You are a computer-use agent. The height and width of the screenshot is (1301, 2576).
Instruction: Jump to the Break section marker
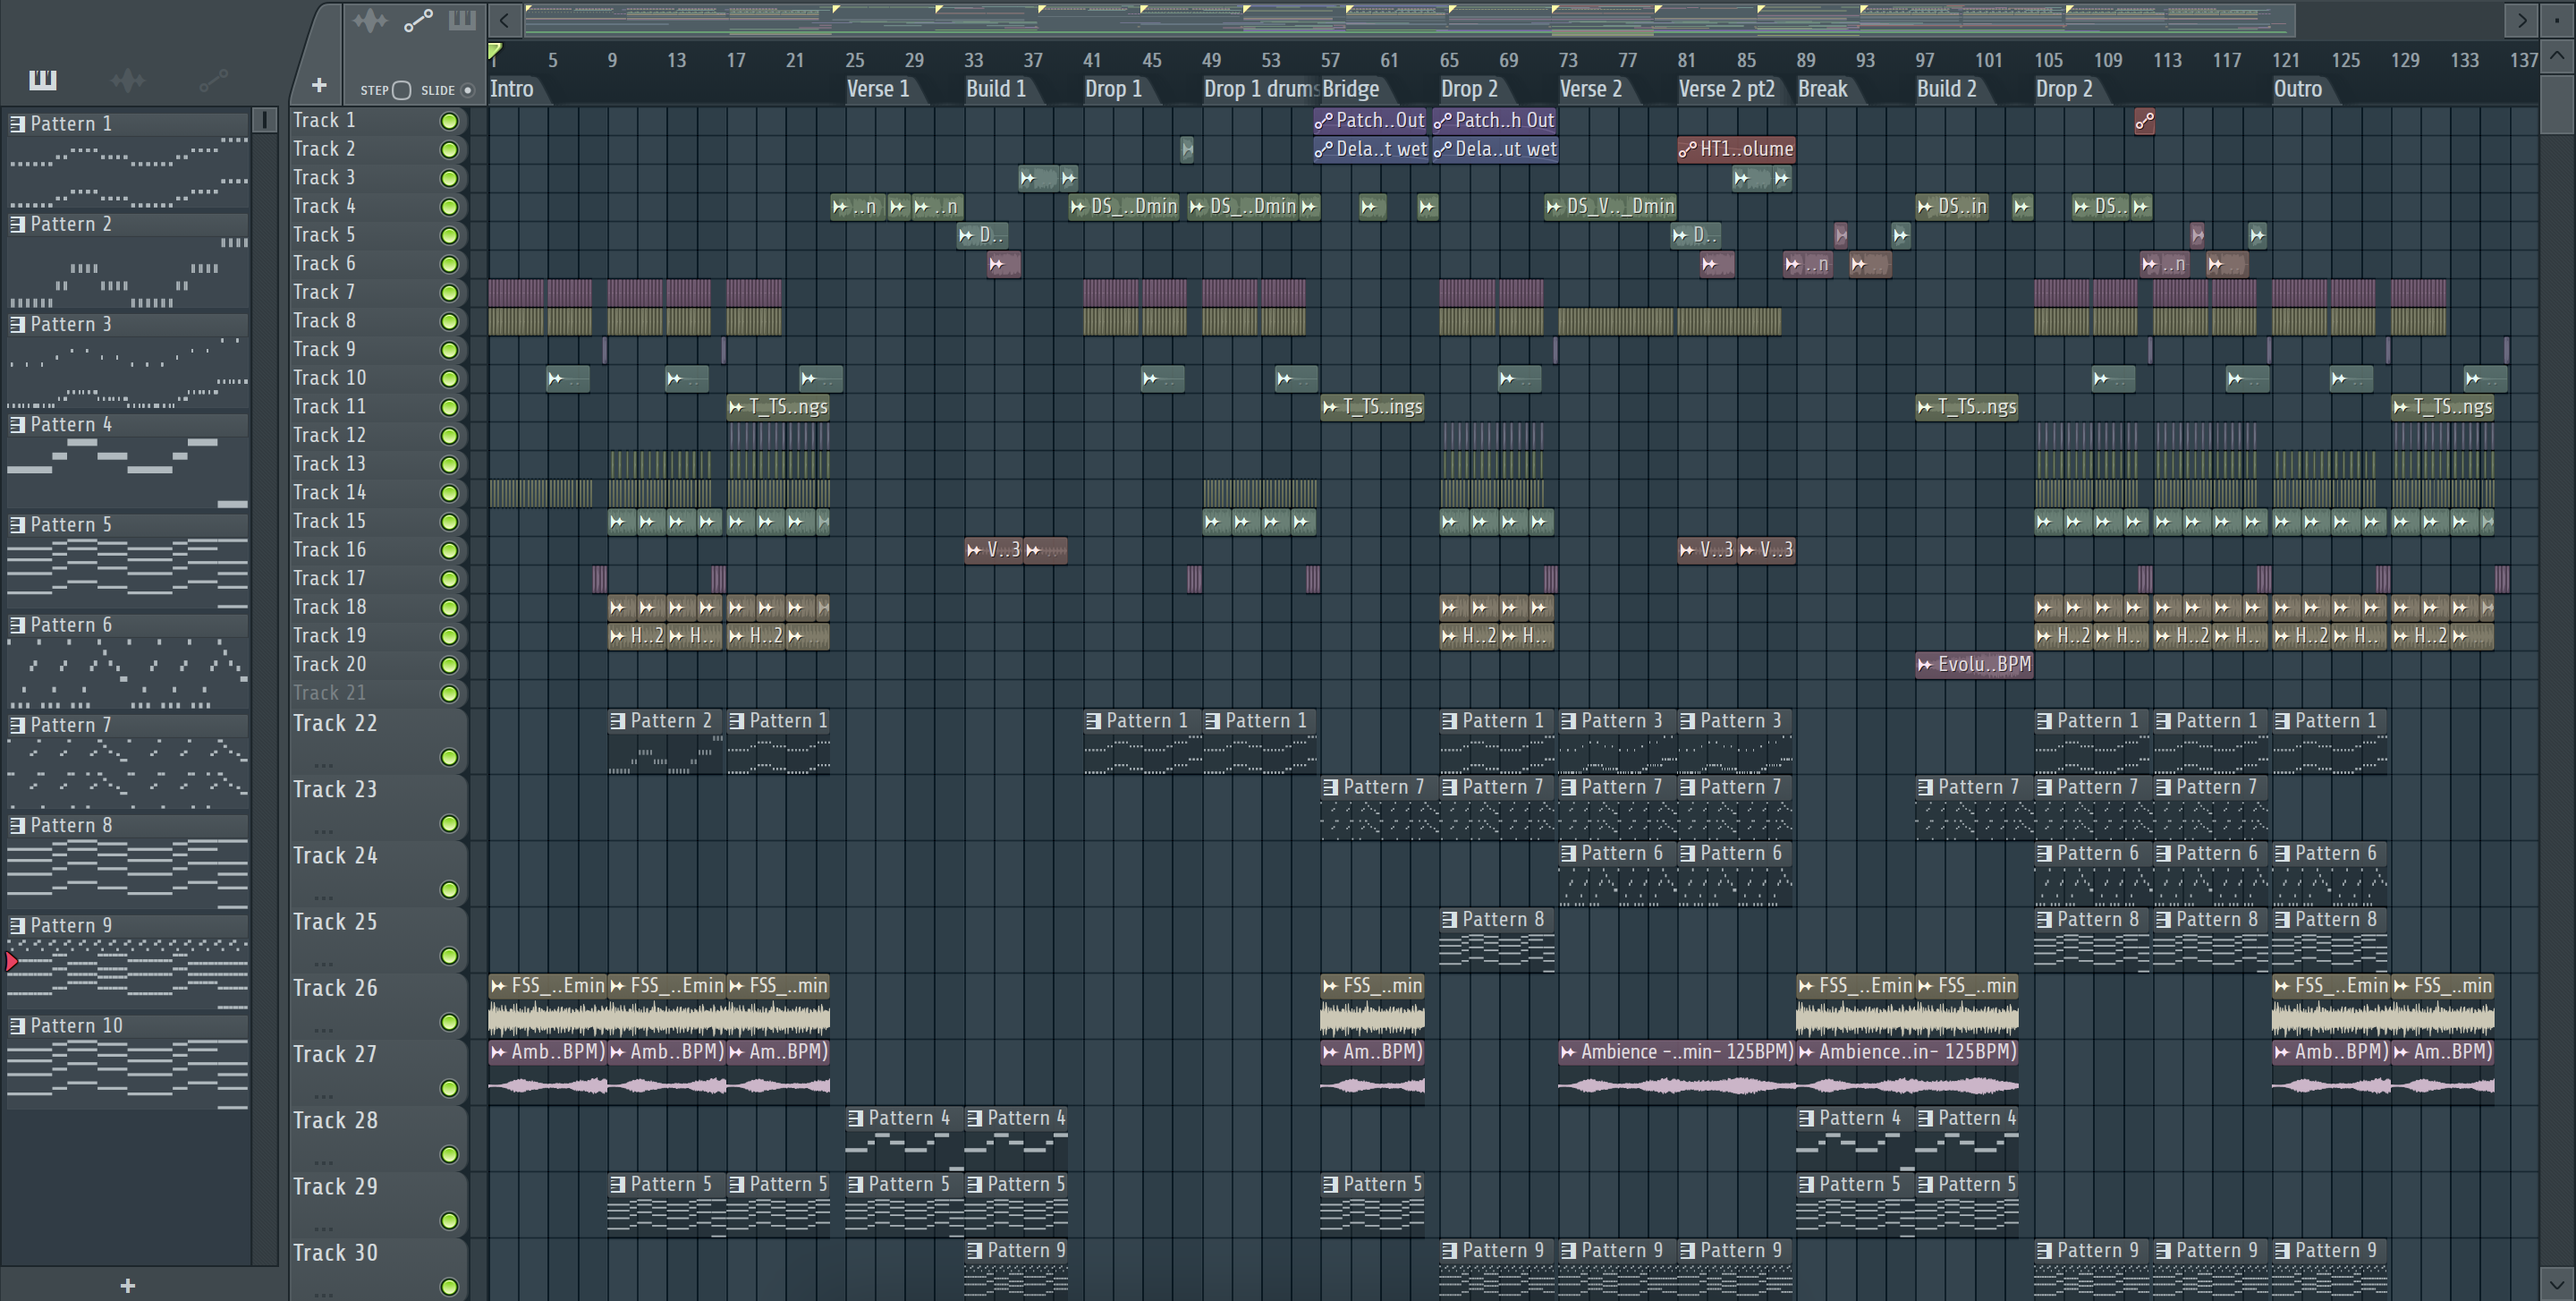point(1823,89)
